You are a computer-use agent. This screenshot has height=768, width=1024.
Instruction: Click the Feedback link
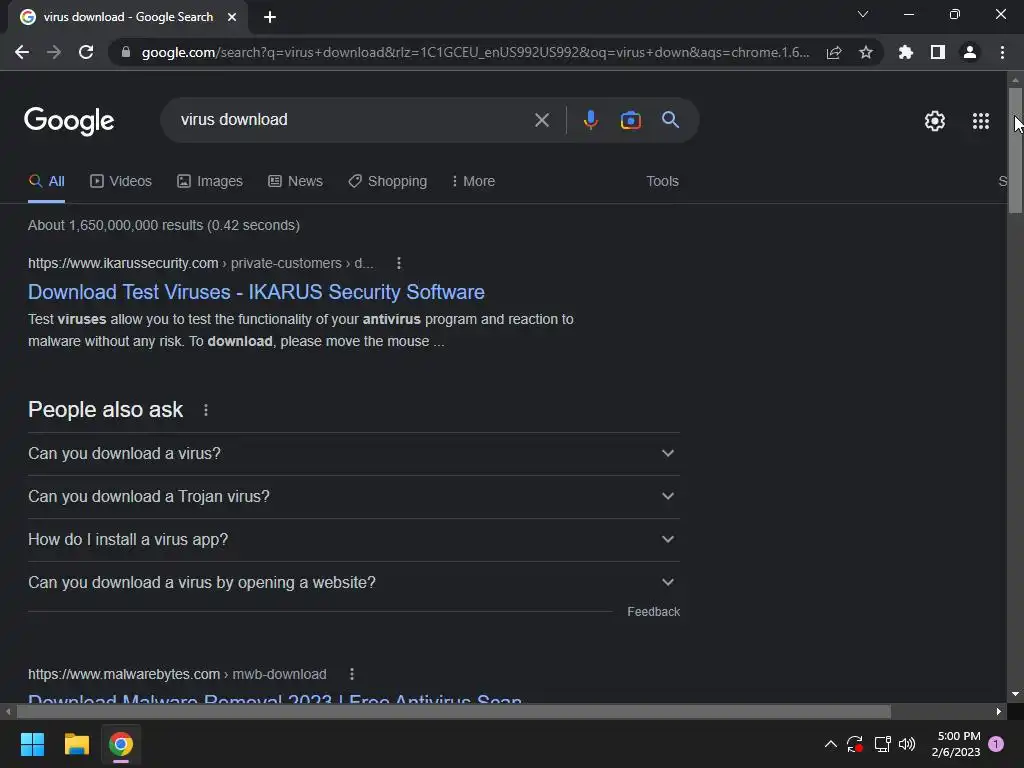654,612
